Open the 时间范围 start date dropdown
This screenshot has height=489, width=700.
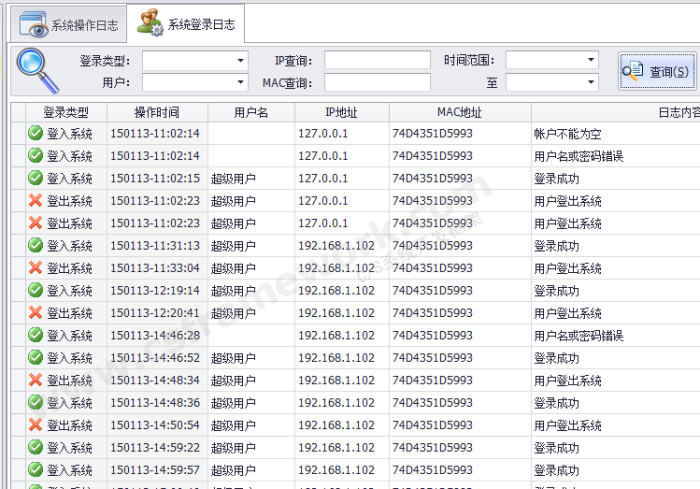coord(591,61)
